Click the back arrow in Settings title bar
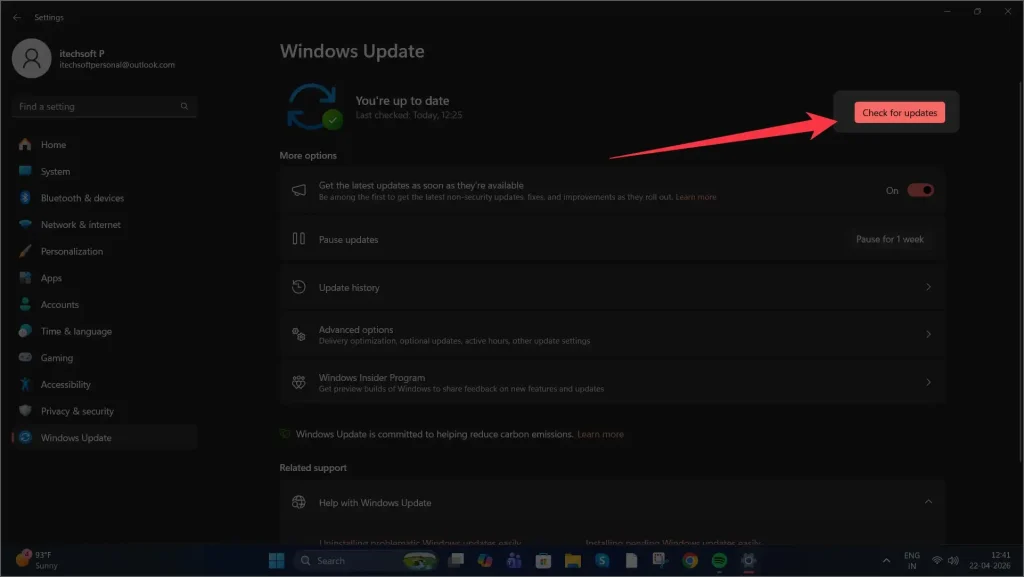The image size is (1024, 577). tap(17, 18)
